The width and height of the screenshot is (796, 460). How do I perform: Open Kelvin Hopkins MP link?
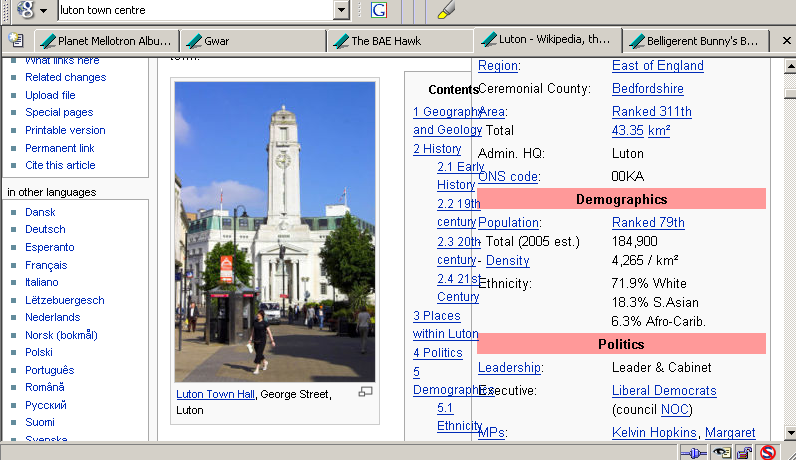click(x=654, y=433)
